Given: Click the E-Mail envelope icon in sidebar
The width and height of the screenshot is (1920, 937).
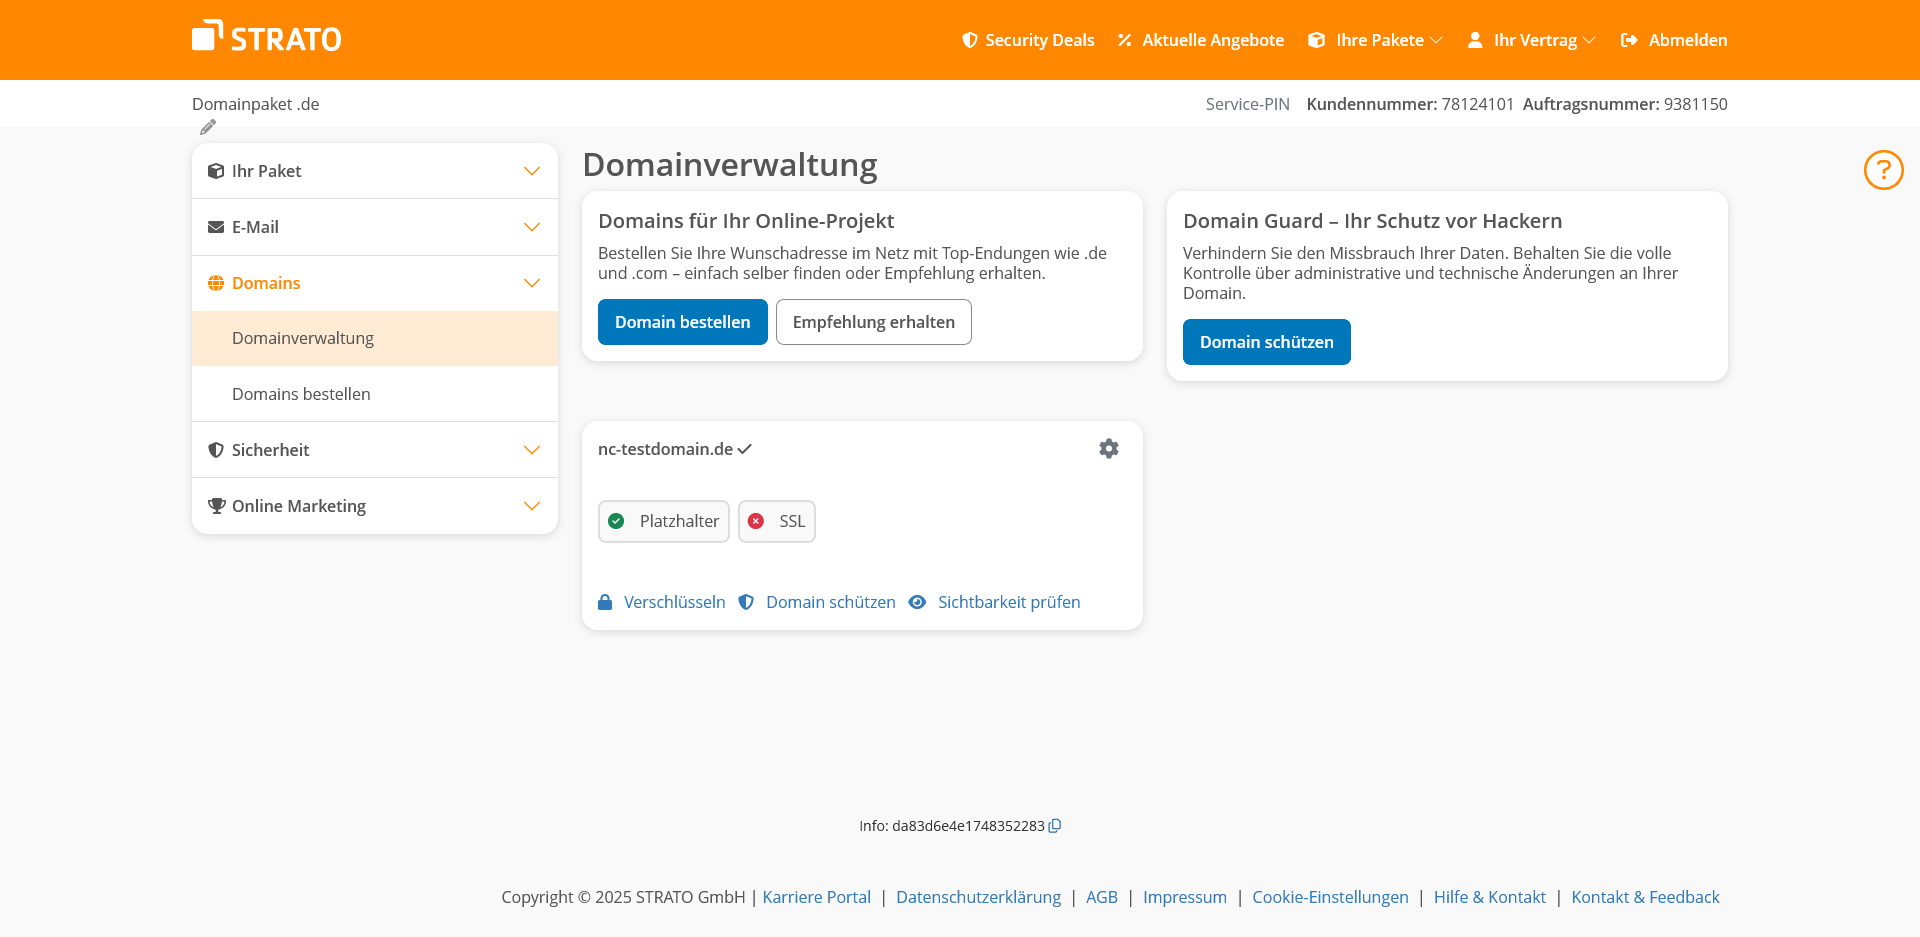Looking at the screenshot, I should [x=216, y=227].
